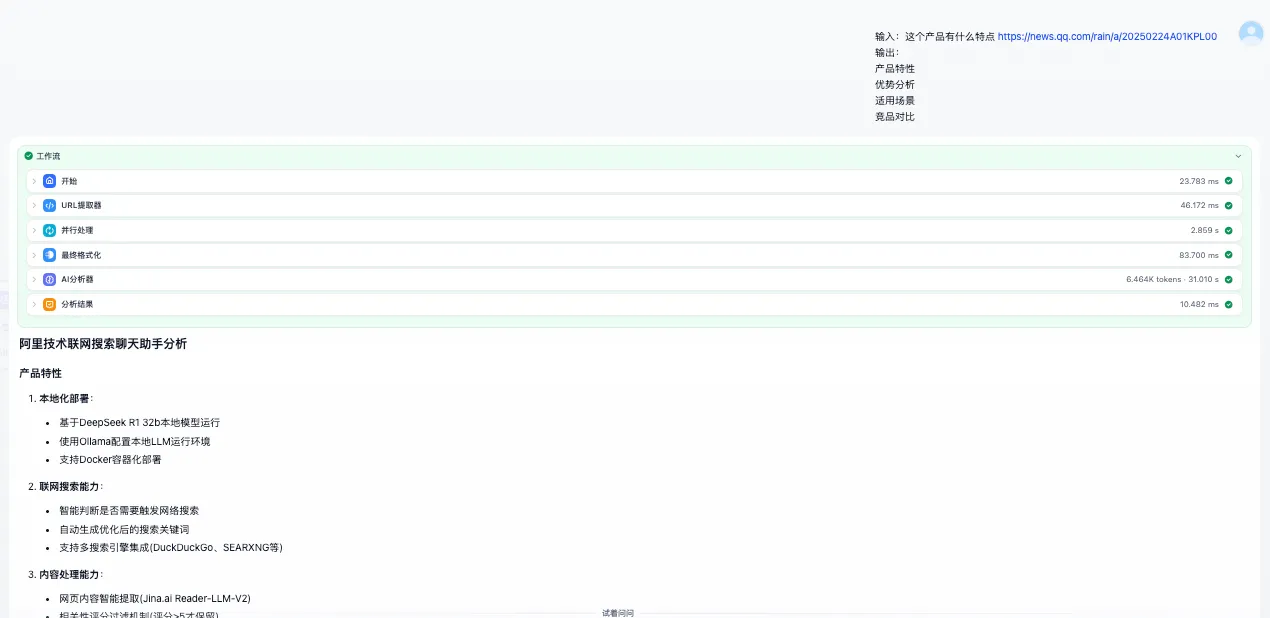Click the 联网搜索能力 list heading
This screenshot has width=1270, height=618.
point(69,486)
